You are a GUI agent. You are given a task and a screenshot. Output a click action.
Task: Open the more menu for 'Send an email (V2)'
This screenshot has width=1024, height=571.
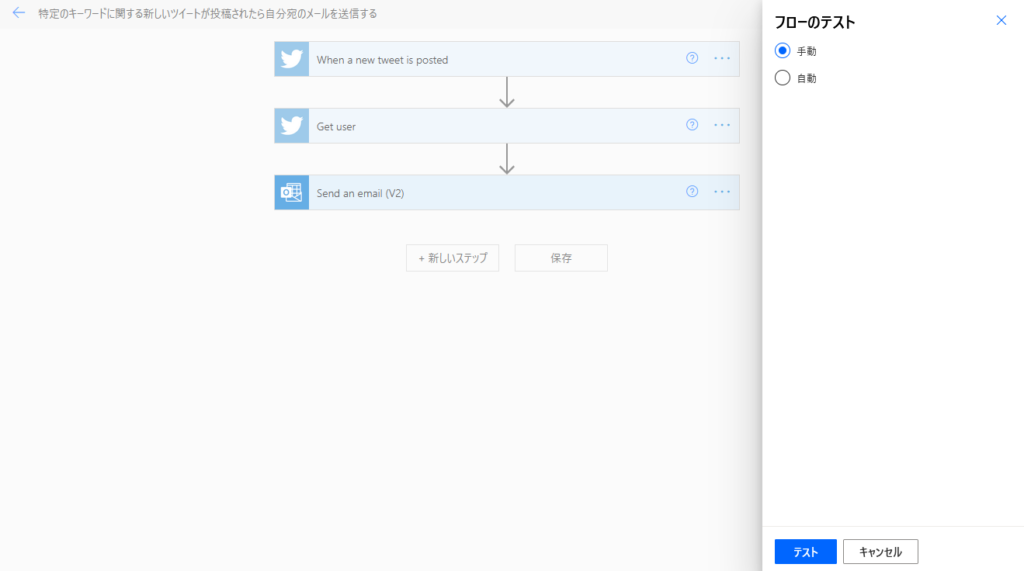(x=722, y=192)
